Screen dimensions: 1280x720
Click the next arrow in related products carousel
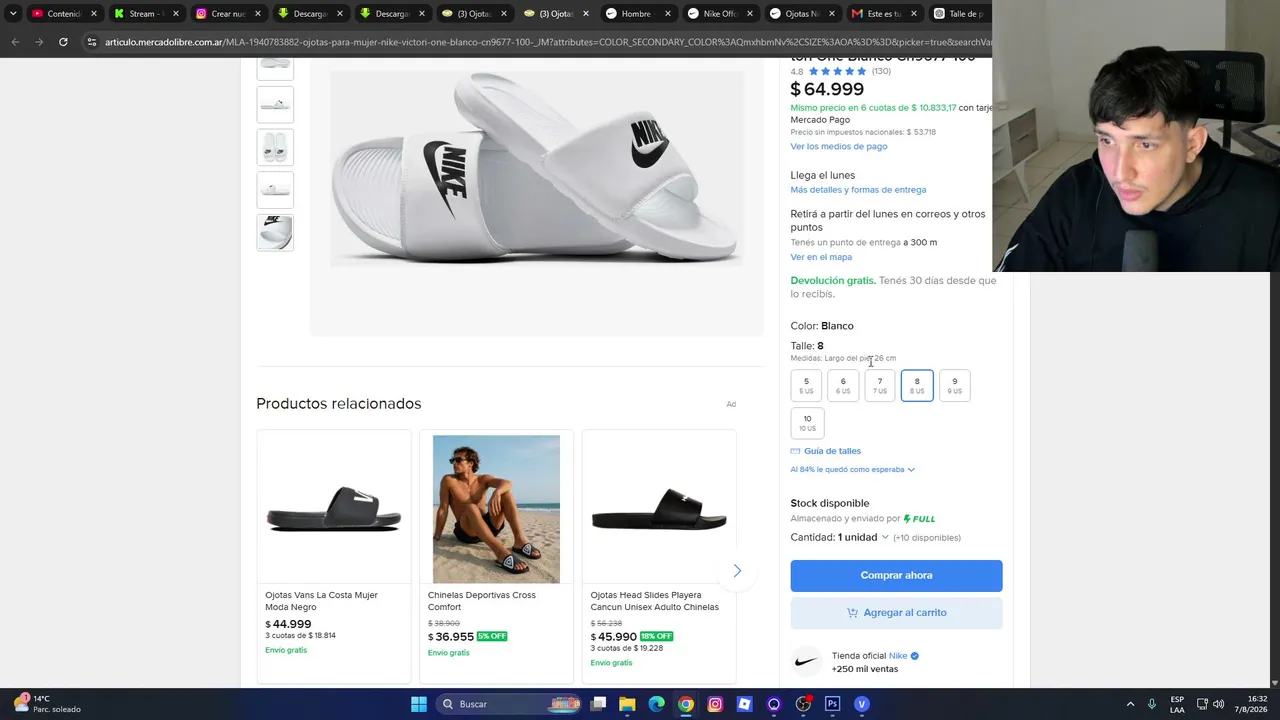coord(737,571)
